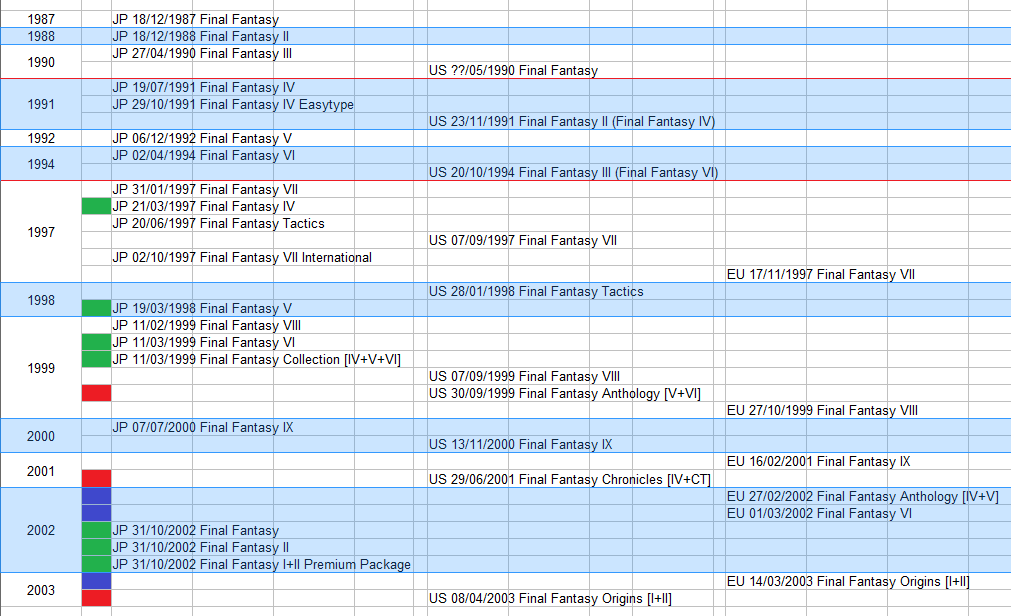Select the 1991 year cell

pyautogui.click(x=41, y=104)
